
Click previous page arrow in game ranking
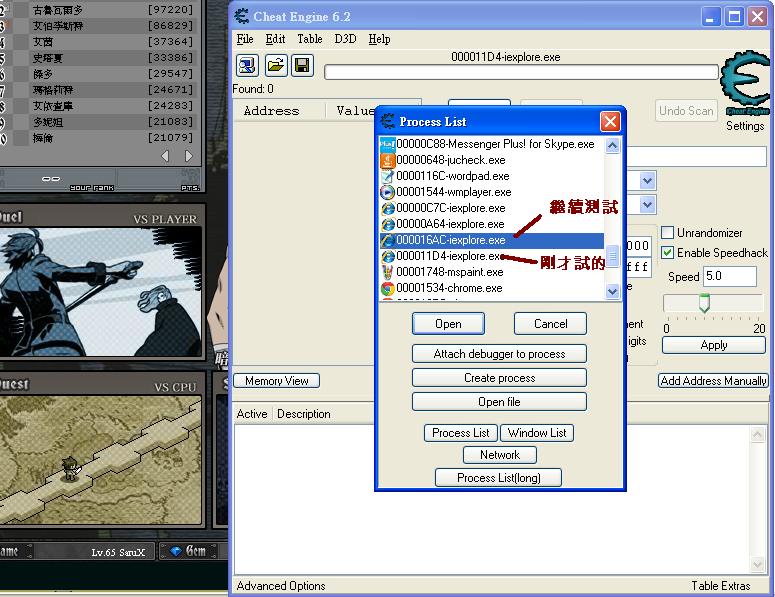click(165, 156)
